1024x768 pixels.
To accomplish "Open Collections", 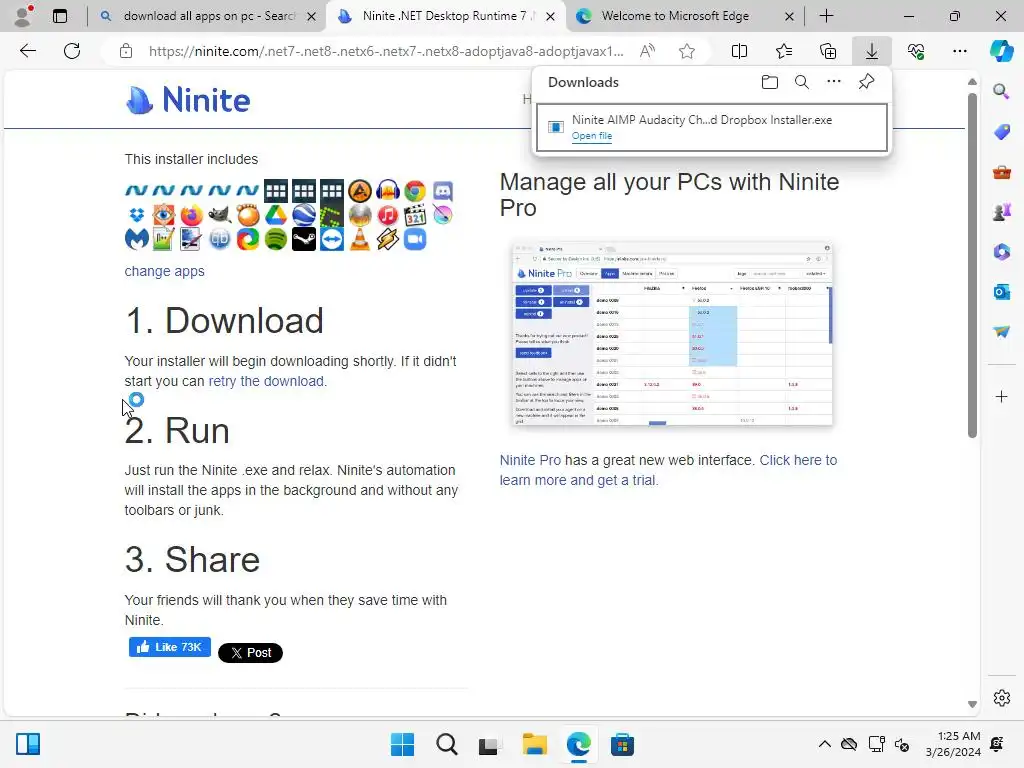I will click(827, 51).
